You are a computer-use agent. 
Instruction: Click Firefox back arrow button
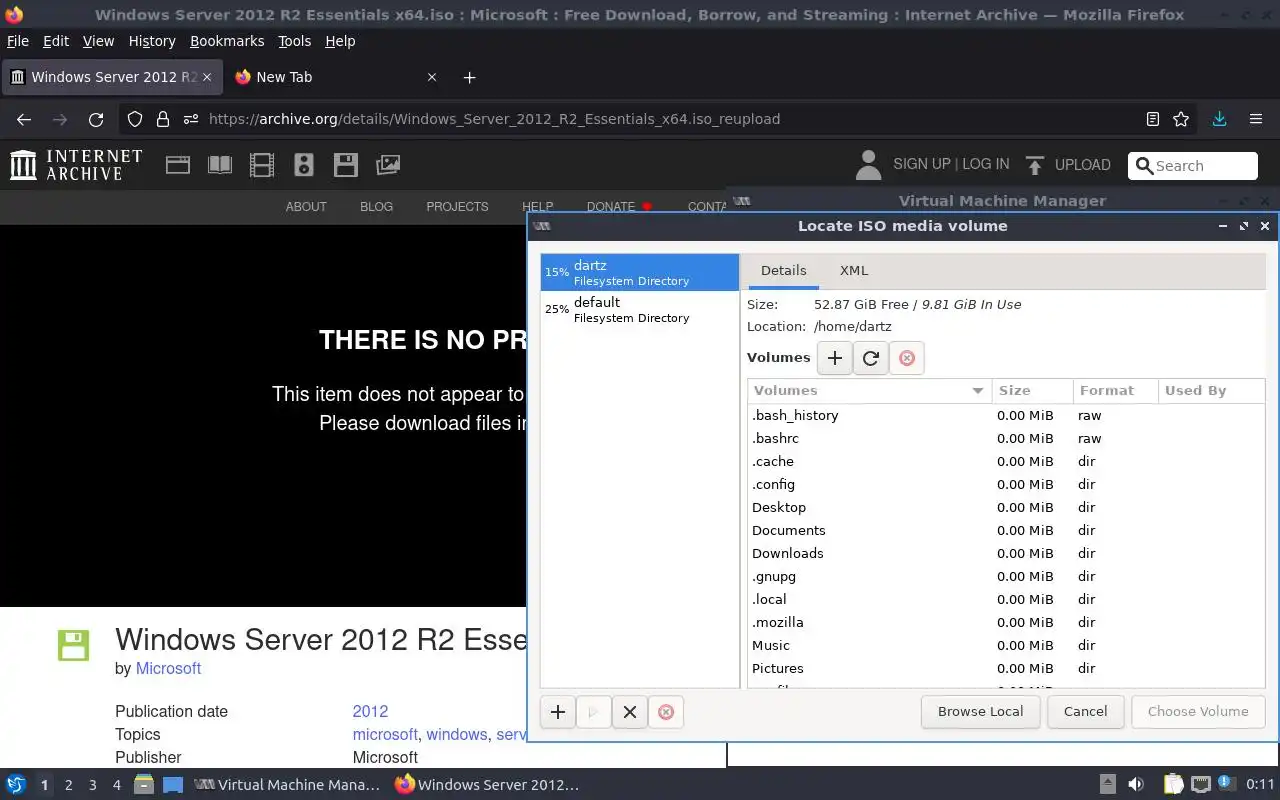click(x=24, y=119)
